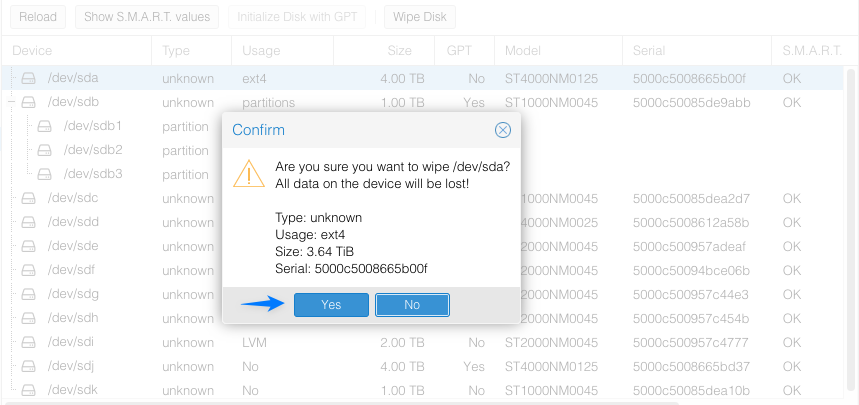Click ST4000NM0125 model in /dev/sdj row
Screen dimensions: 859x405
point(551,366)
